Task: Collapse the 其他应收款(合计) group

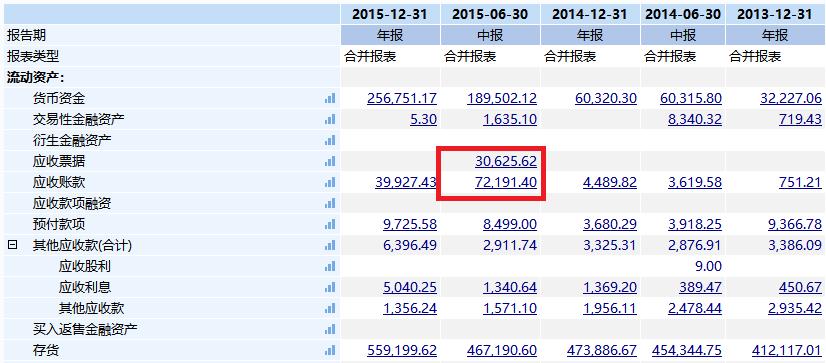Action: [x=12, y=245]
